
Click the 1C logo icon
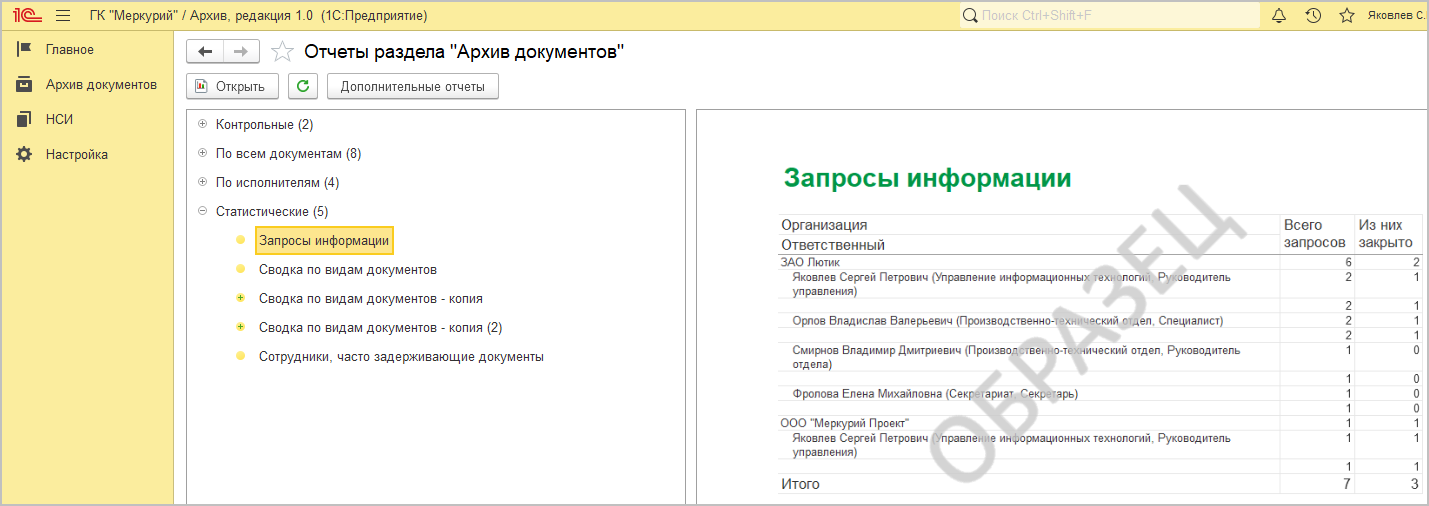26,16
